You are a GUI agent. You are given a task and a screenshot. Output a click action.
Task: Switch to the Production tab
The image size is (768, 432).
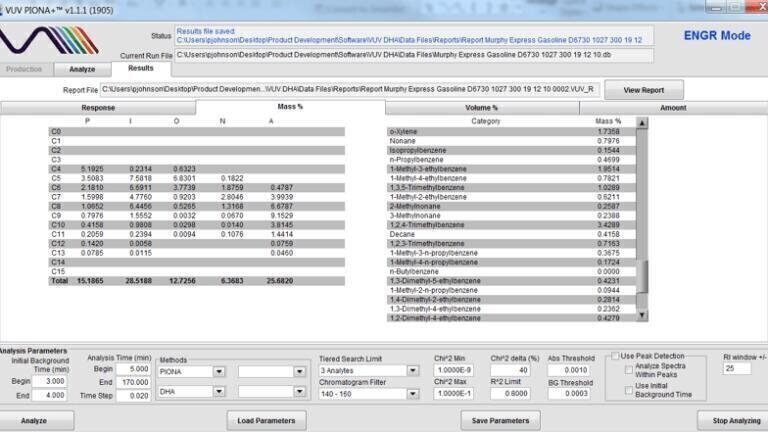pyautogui.click(x=24, y=69)
